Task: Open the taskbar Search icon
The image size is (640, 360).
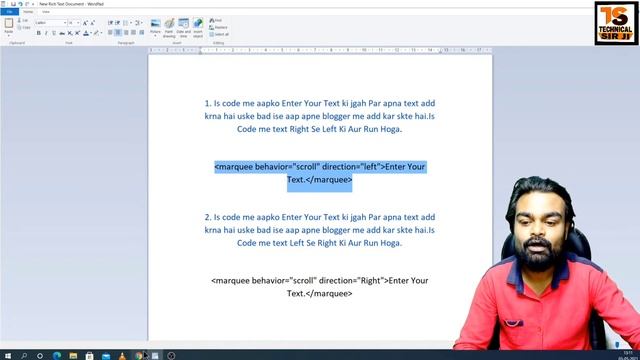Action: tap(24, 356)
